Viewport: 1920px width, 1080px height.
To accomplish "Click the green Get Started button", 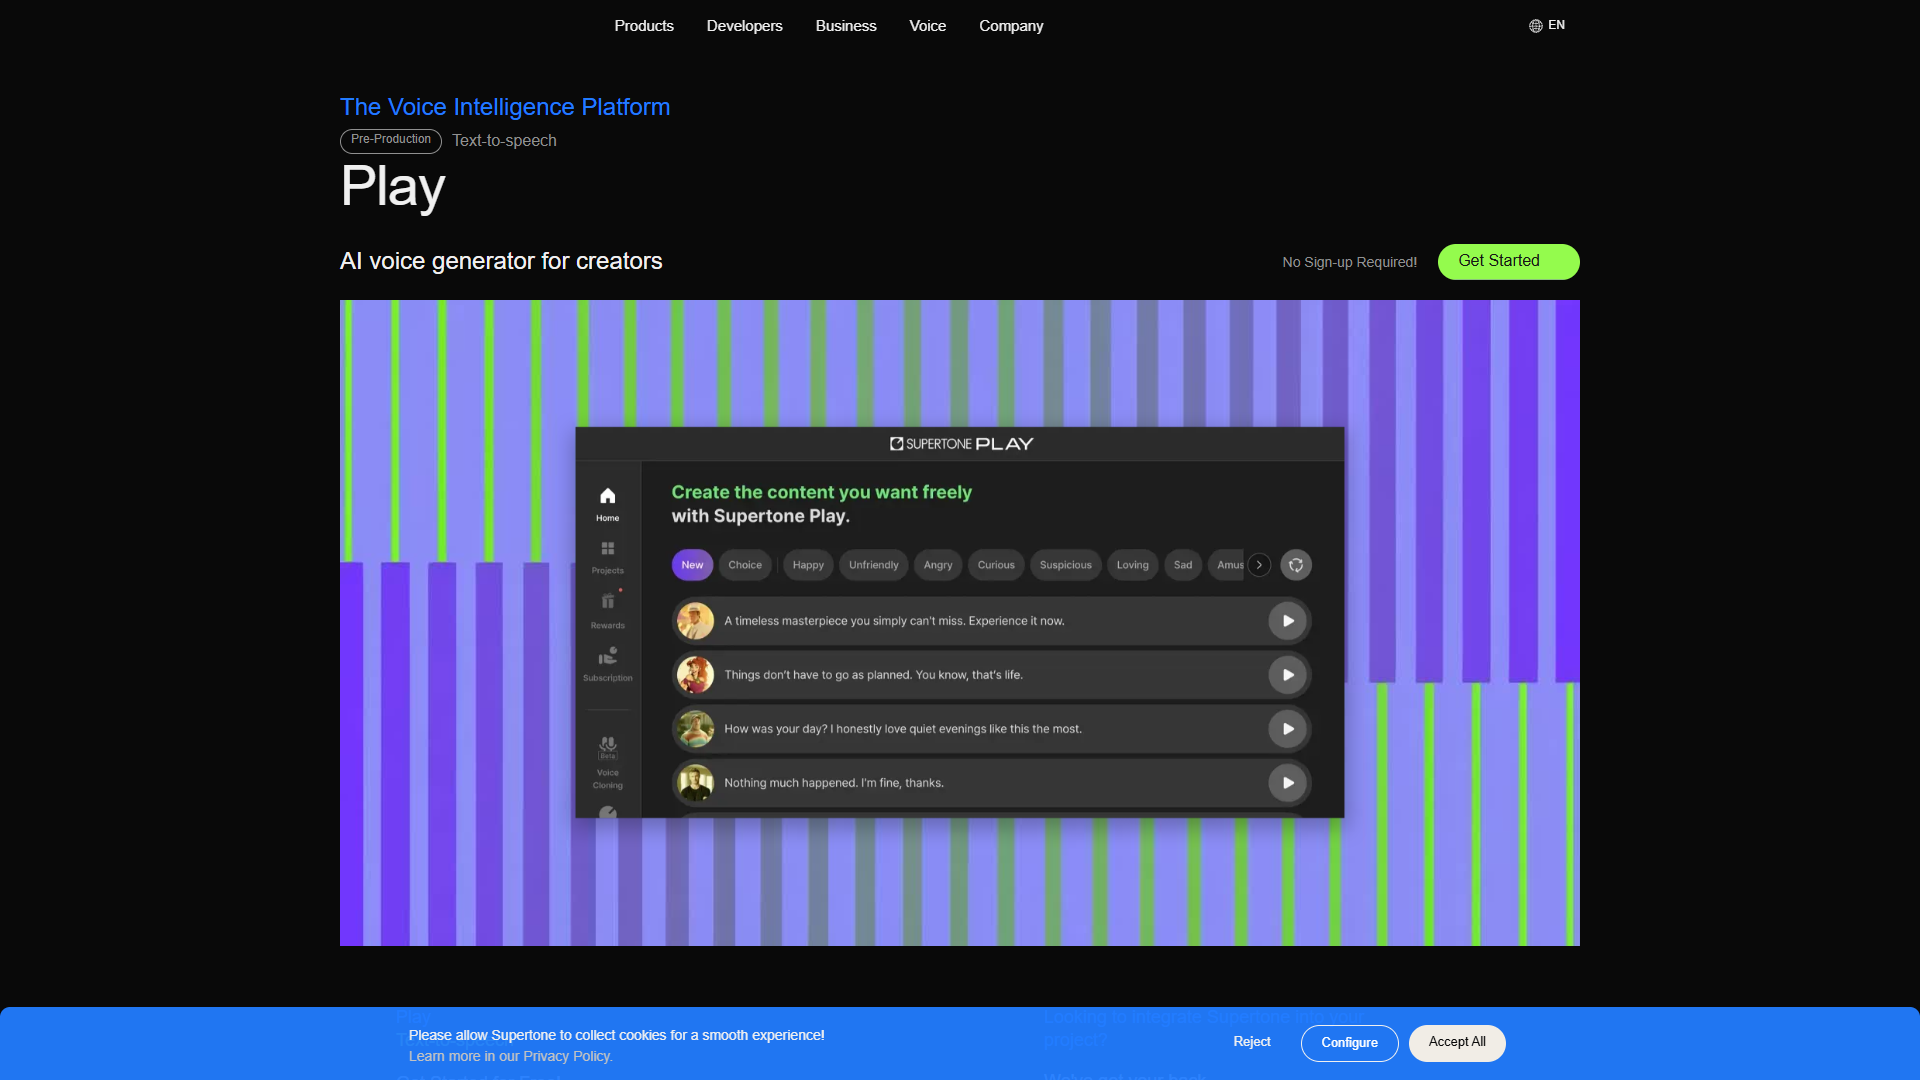I will 1508,262.
